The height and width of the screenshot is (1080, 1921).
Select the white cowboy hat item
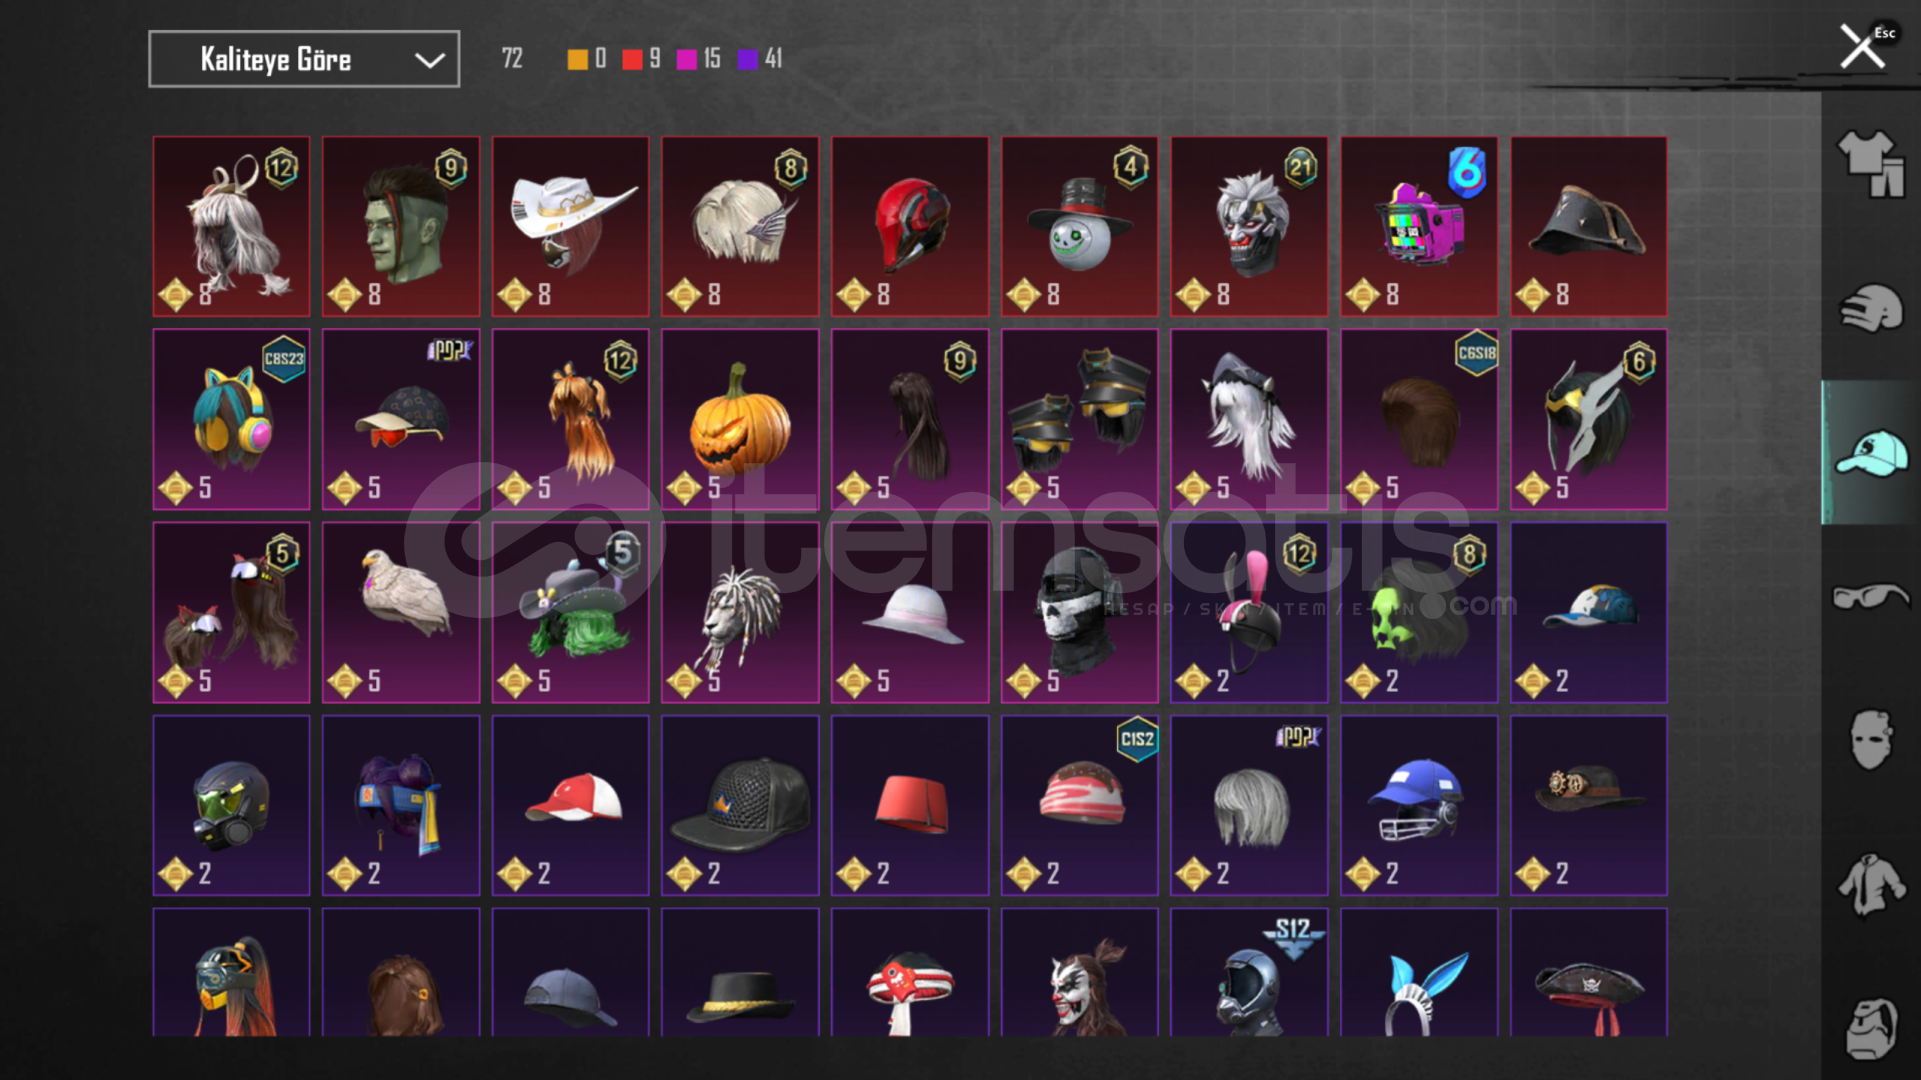pyautogui.click(x=570, y=227)
